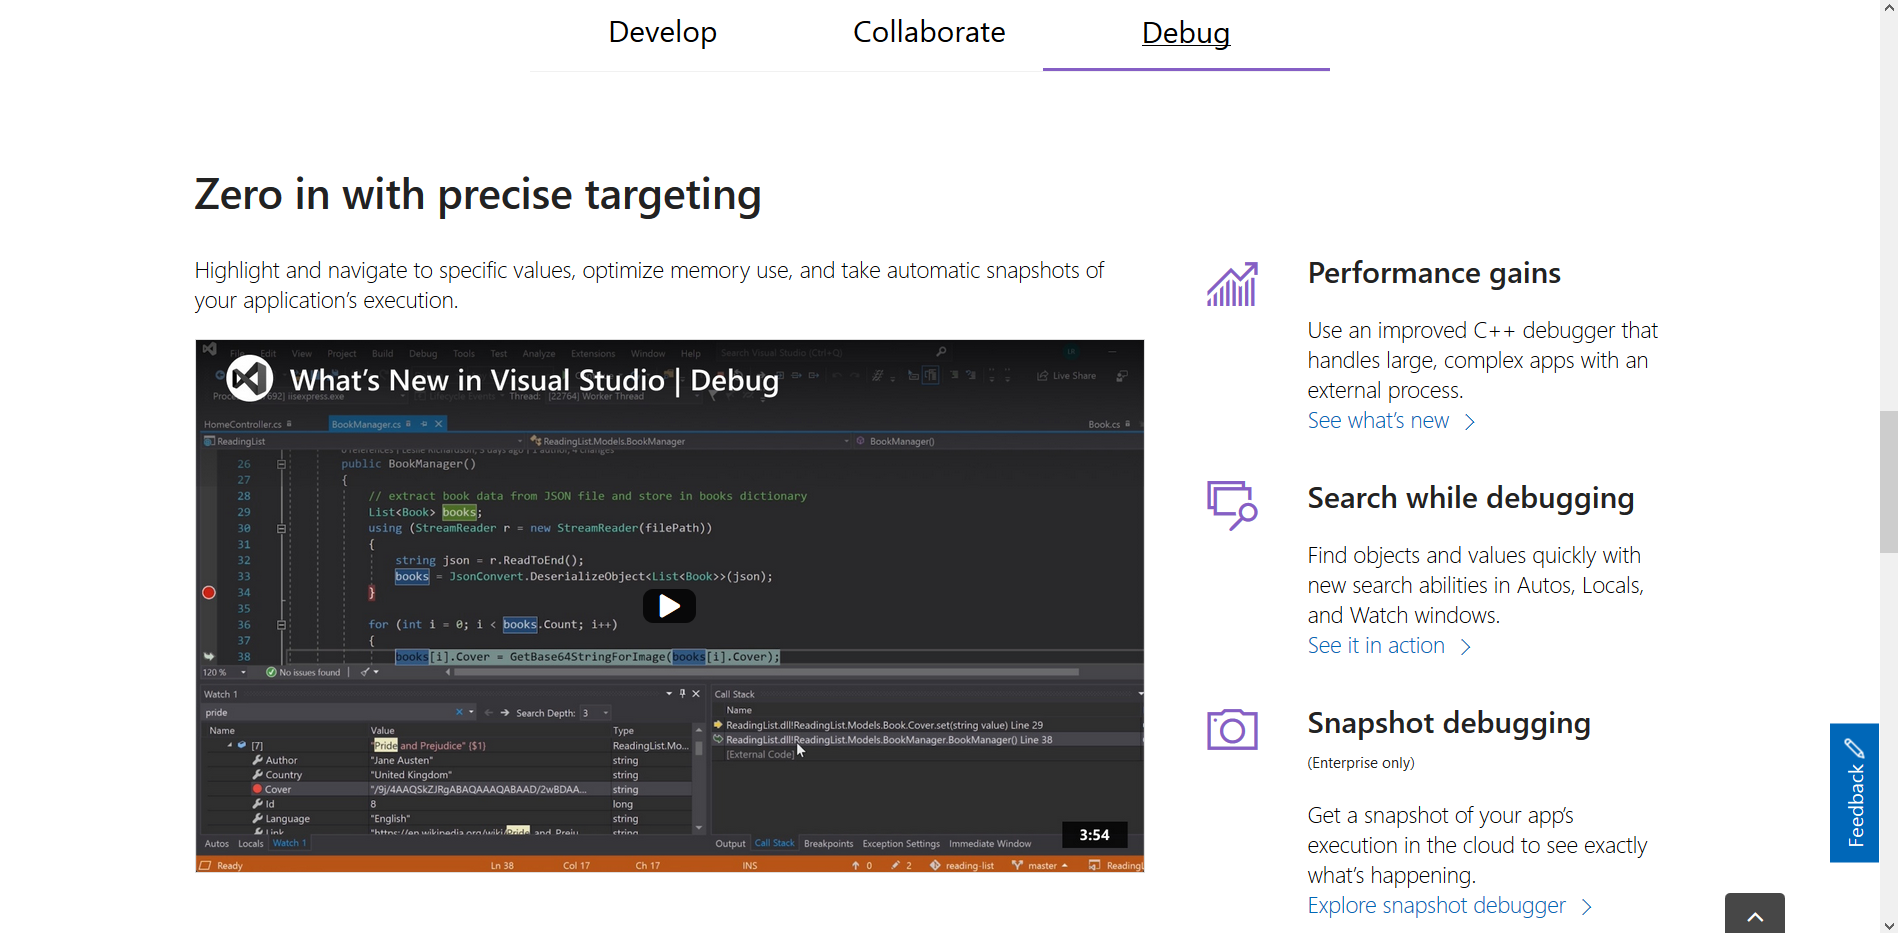This screenshot has width=1898, height=933.
Task: Click the page vertical scrollbar thumb
Action: pyautogui.click(x=1889, y=481)
